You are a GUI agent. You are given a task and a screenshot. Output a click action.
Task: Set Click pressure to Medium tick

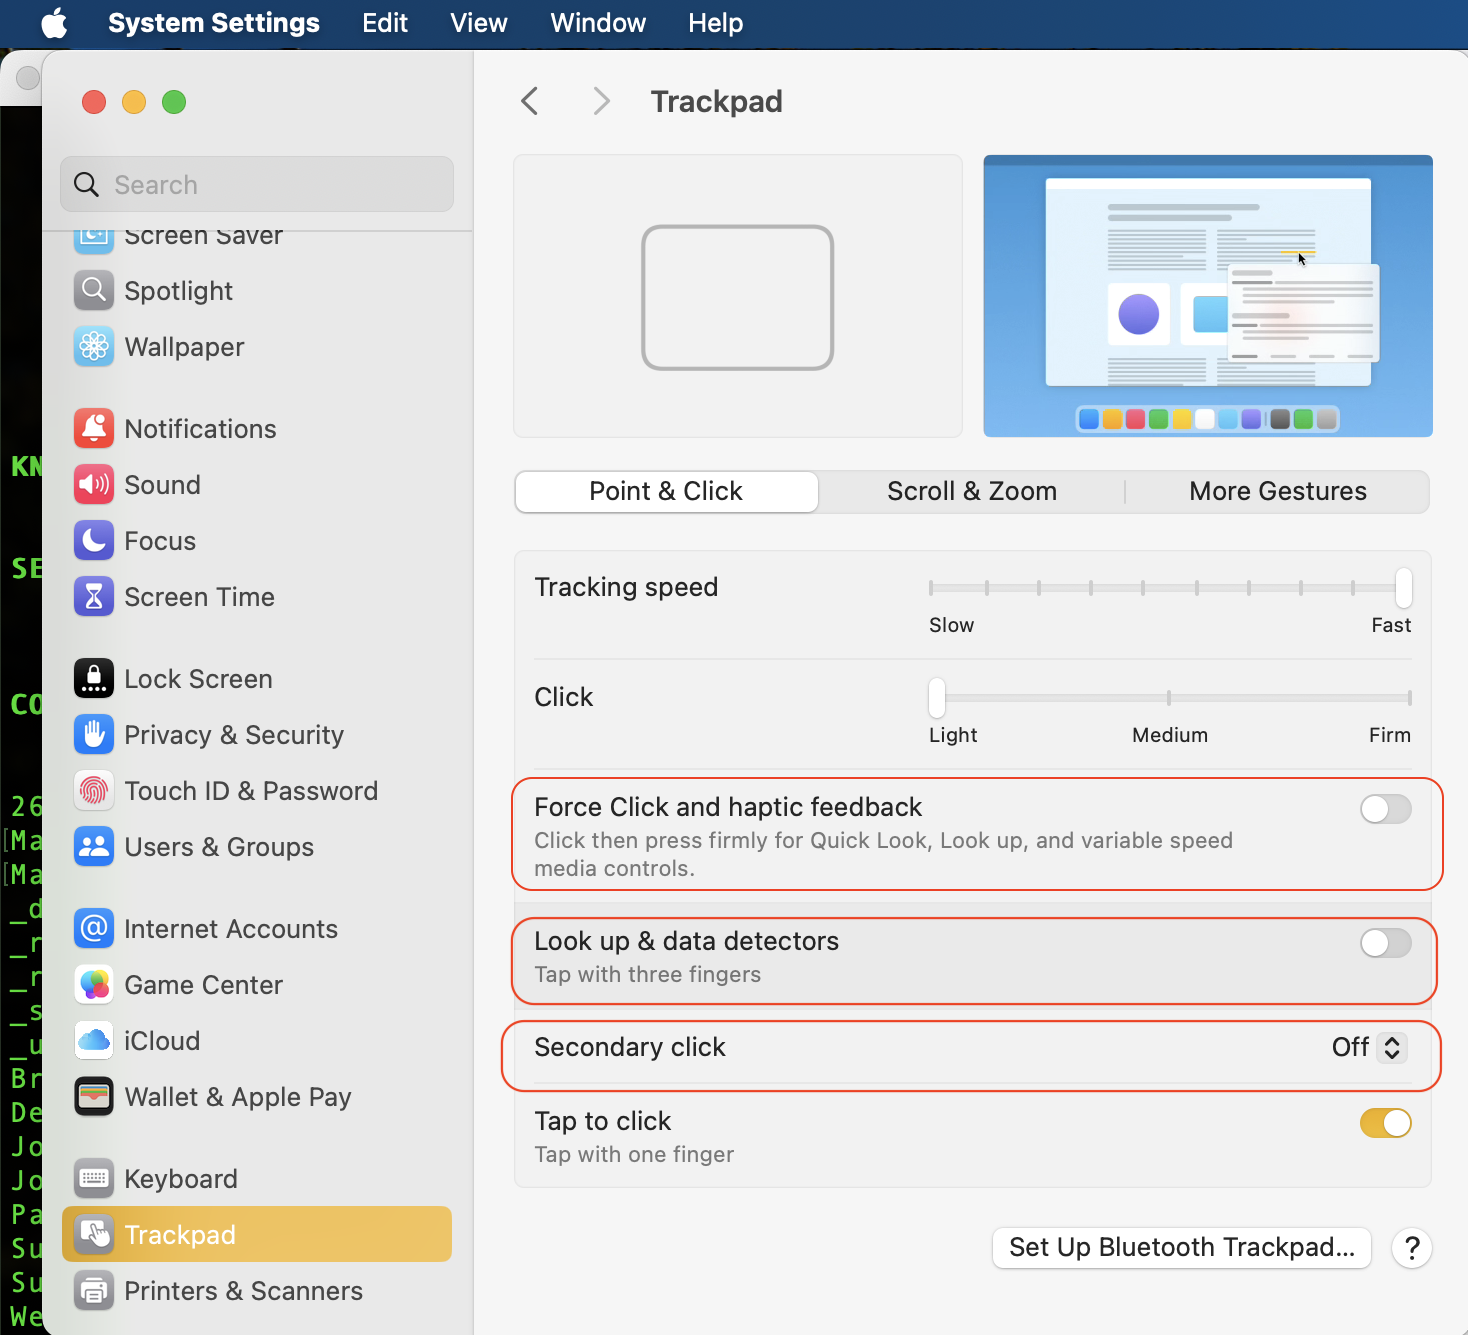coord(1169,698)
